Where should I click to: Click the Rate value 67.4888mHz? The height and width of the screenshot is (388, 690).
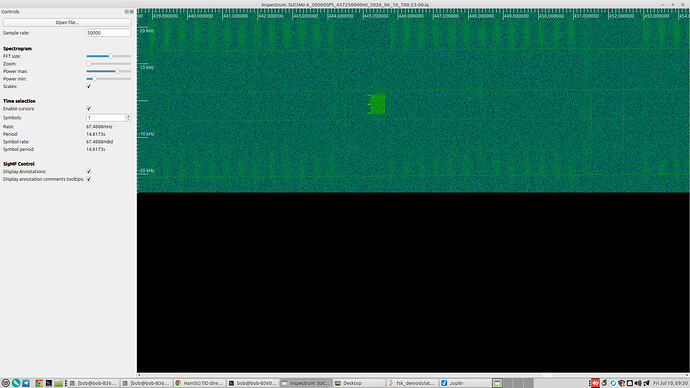[x=99, y=127]
